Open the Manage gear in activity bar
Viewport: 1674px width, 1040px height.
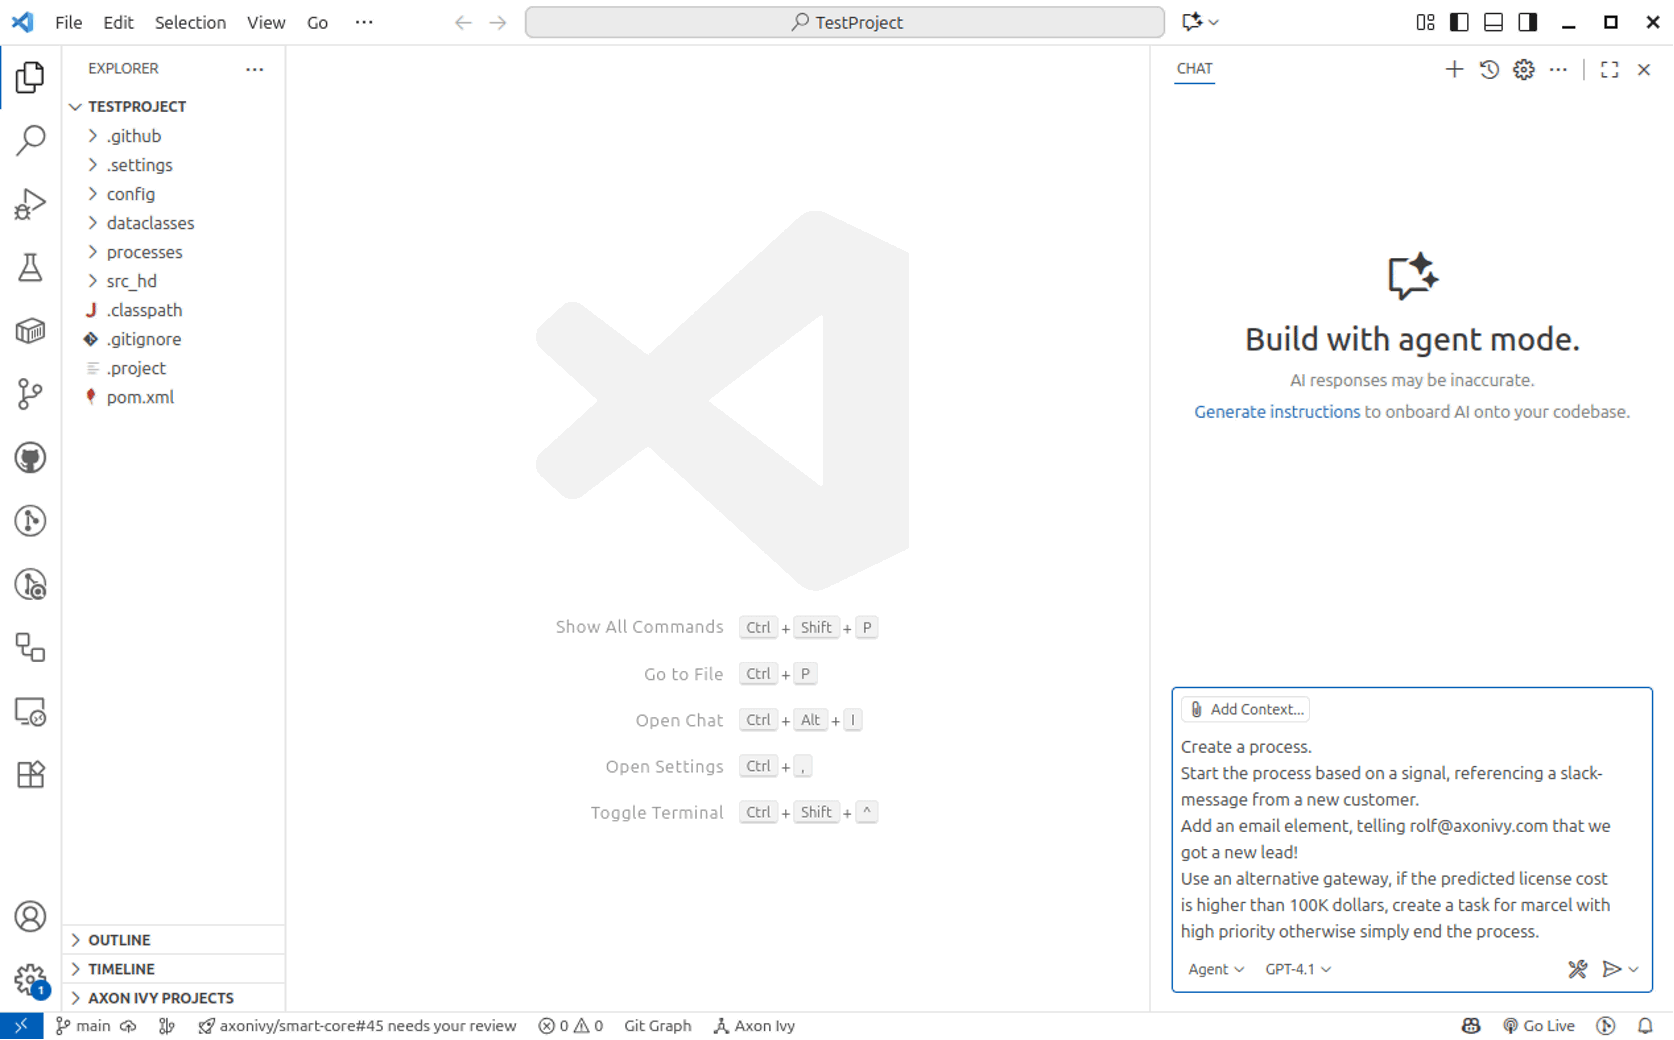point(30,980)
